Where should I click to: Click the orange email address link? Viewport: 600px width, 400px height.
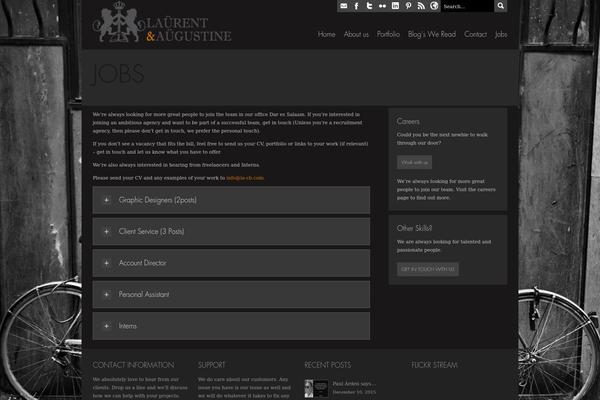245,178
